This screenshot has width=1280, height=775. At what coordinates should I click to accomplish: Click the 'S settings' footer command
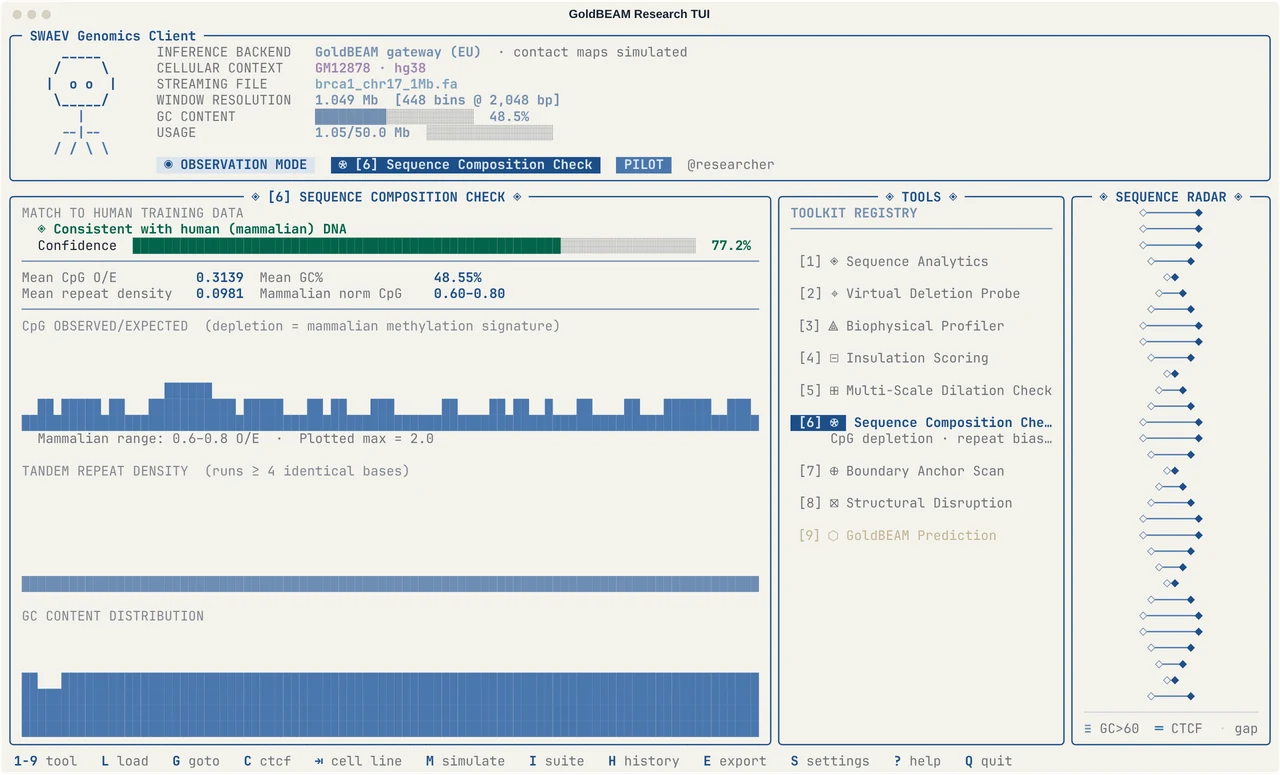(830, 761)
